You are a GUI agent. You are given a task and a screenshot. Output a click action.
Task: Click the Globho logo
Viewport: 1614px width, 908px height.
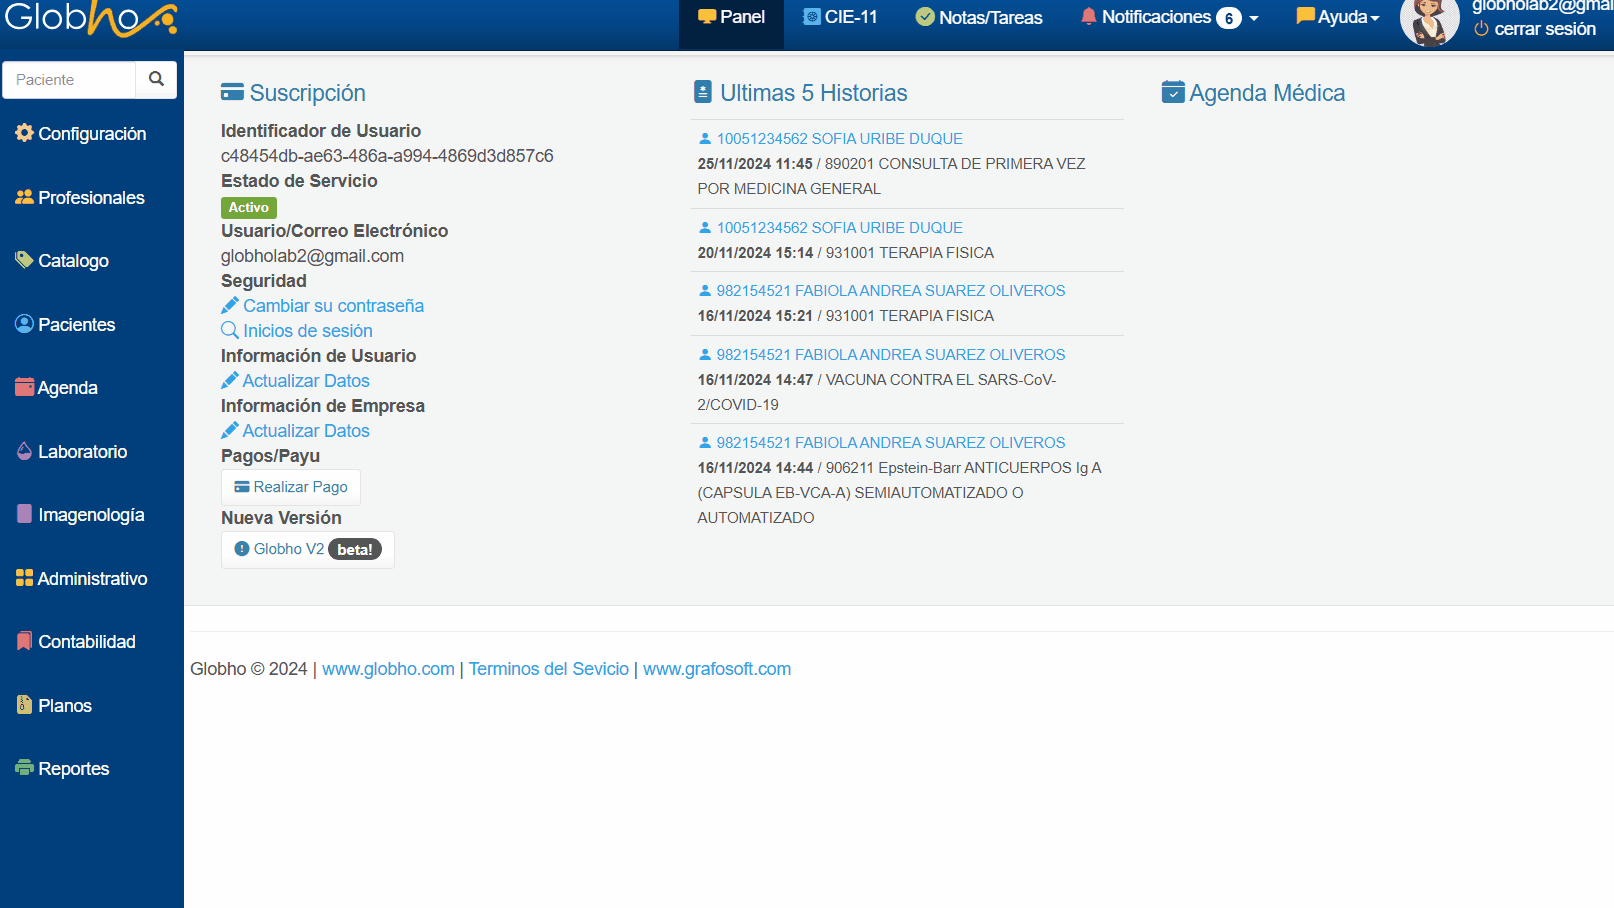click(x=91, y=19)
